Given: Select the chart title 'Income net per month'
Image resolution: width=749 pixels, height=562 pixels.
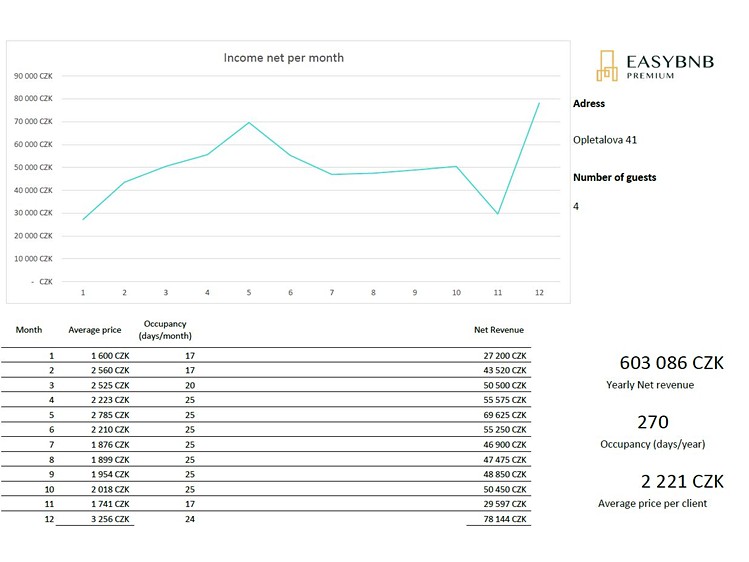Looking at the screenshot, I should [x=284, y=58].
